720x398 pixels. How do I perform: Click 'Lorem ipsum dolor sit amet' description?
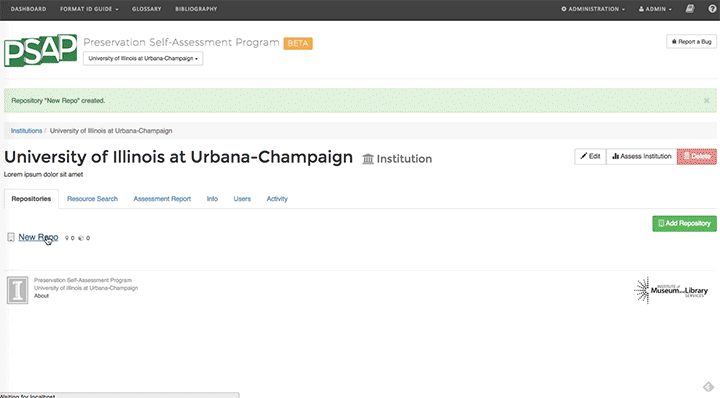(44, 174)
